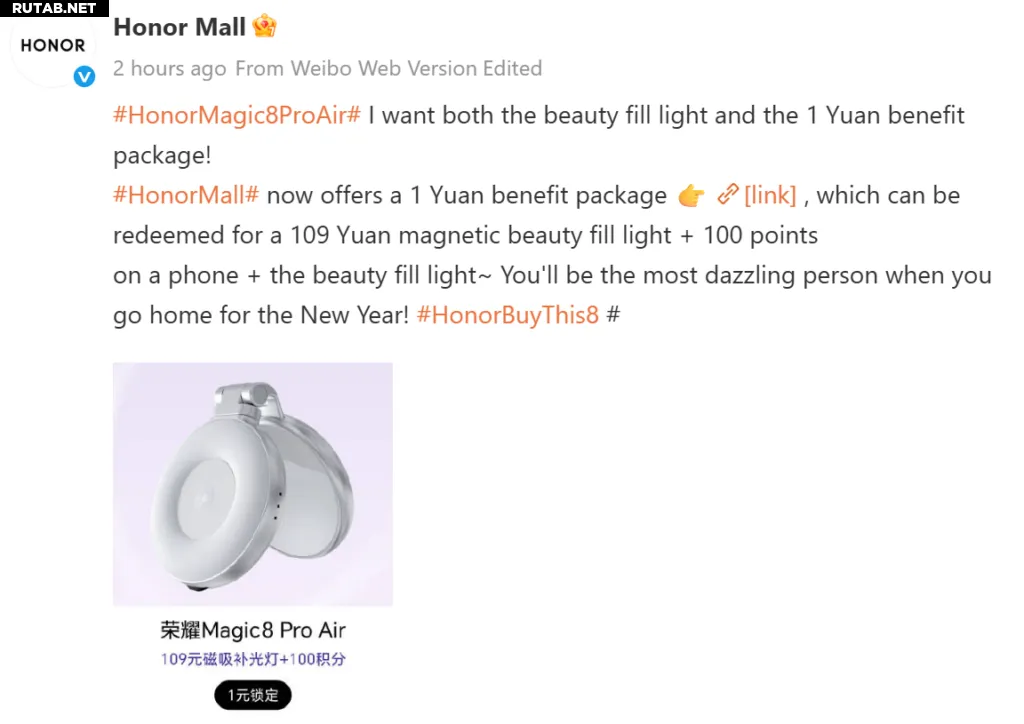Open the #HonorBuyThis8 hashtag
Screen dimensions: 1024x724
click(x=508, y=315)
